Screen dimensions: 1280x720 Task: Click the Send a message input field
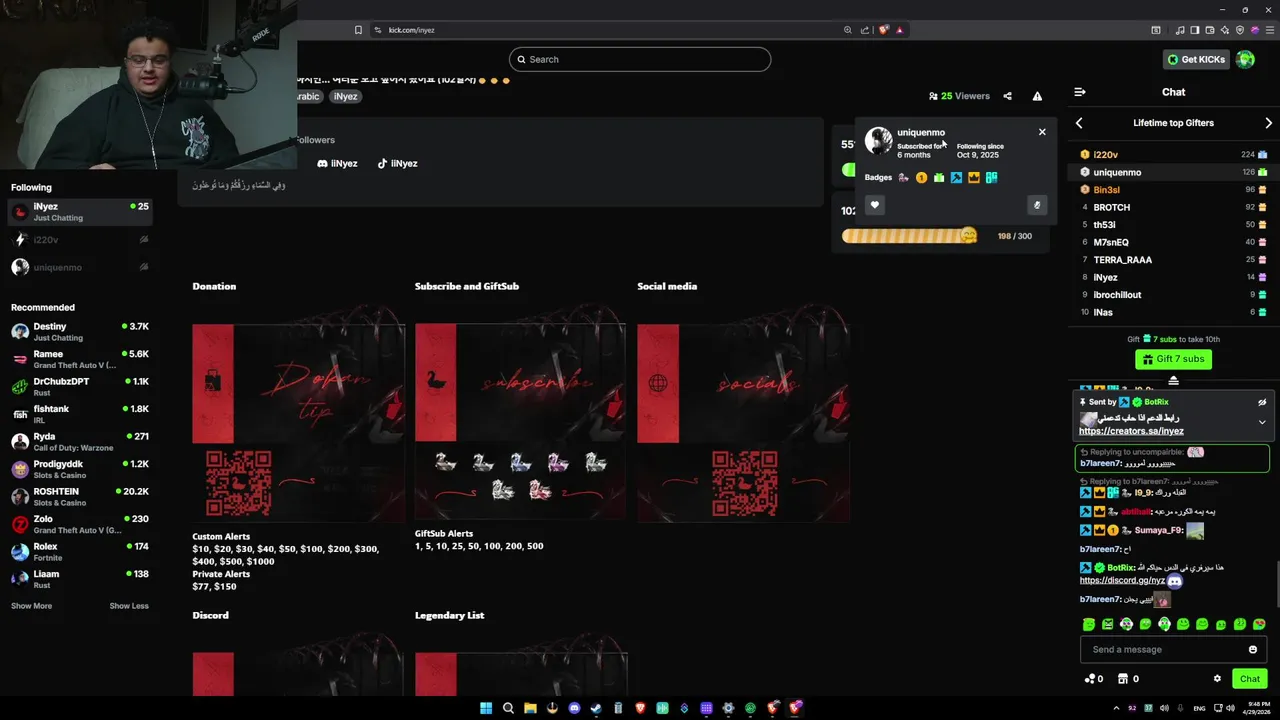[1165, 650]
